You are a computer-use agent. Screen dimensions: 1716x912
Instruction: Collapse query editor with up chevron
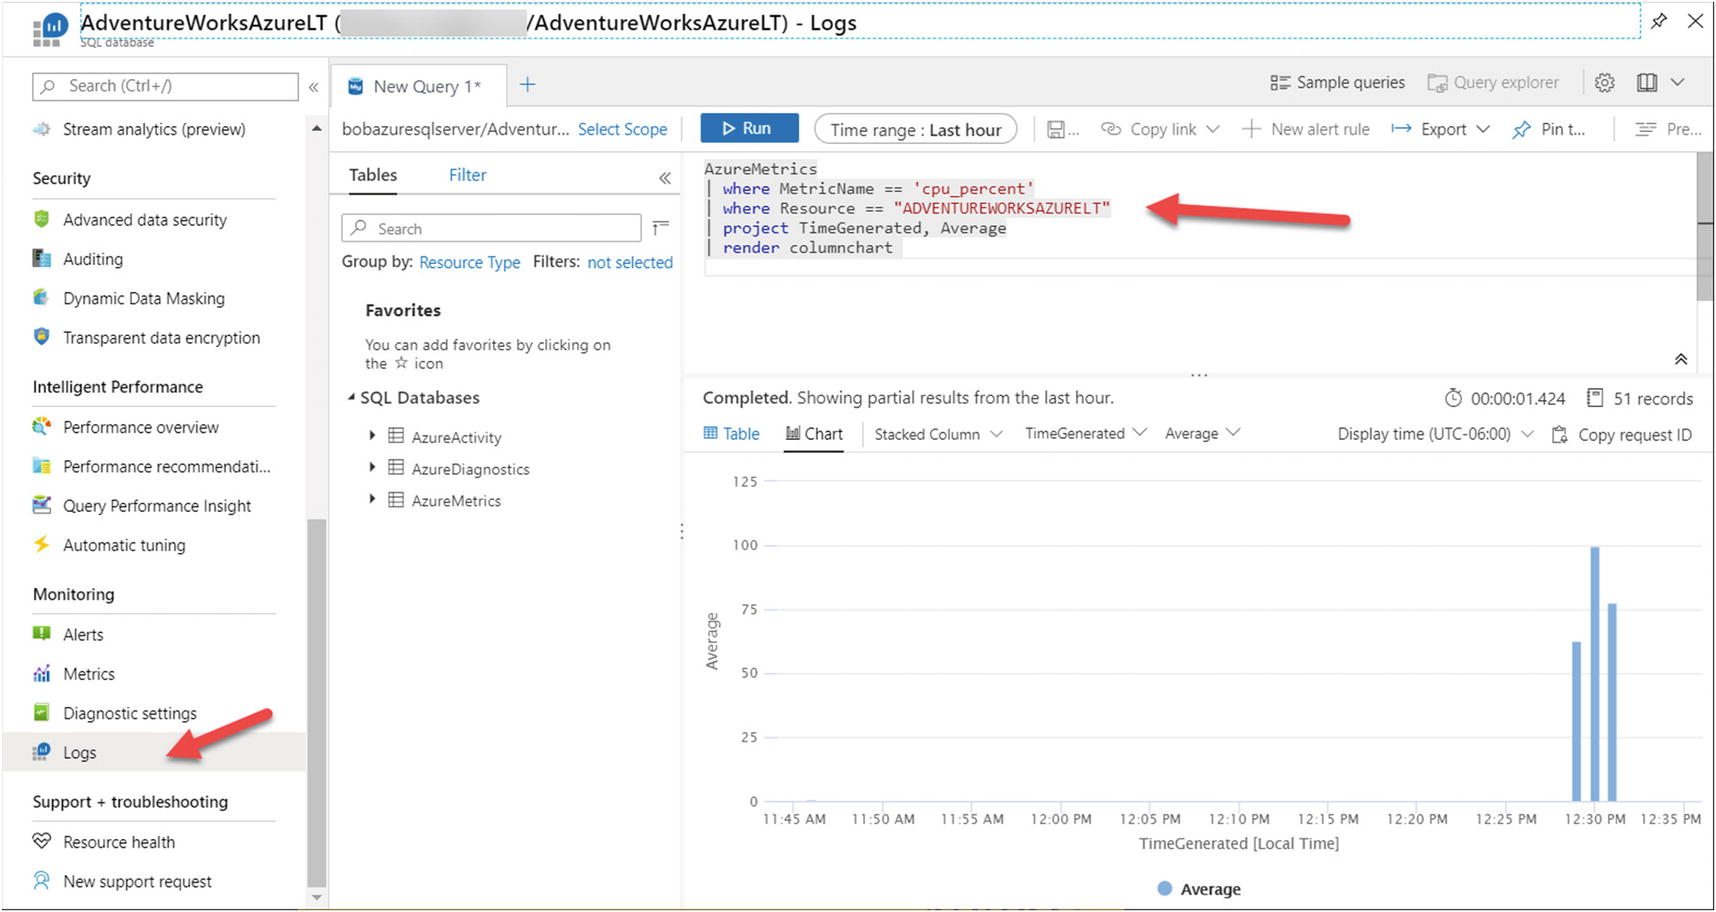pyautogui.click(x=1681, y=359)
